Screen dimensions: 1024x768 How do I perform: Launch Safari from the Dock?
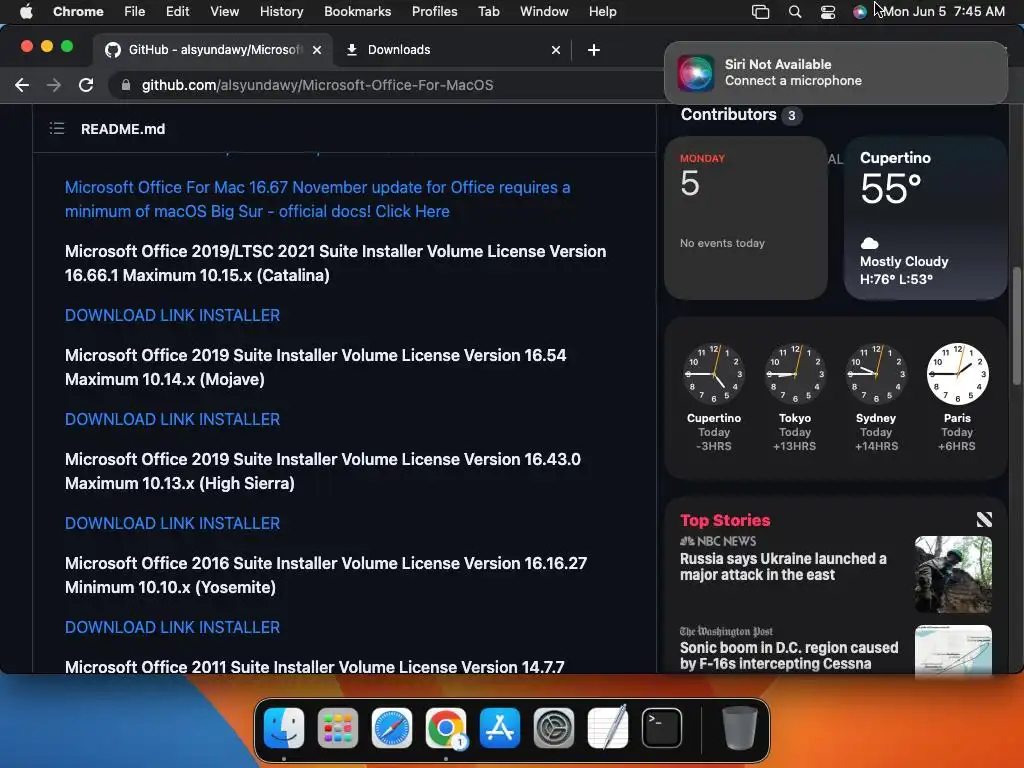[x=392, y=728]
